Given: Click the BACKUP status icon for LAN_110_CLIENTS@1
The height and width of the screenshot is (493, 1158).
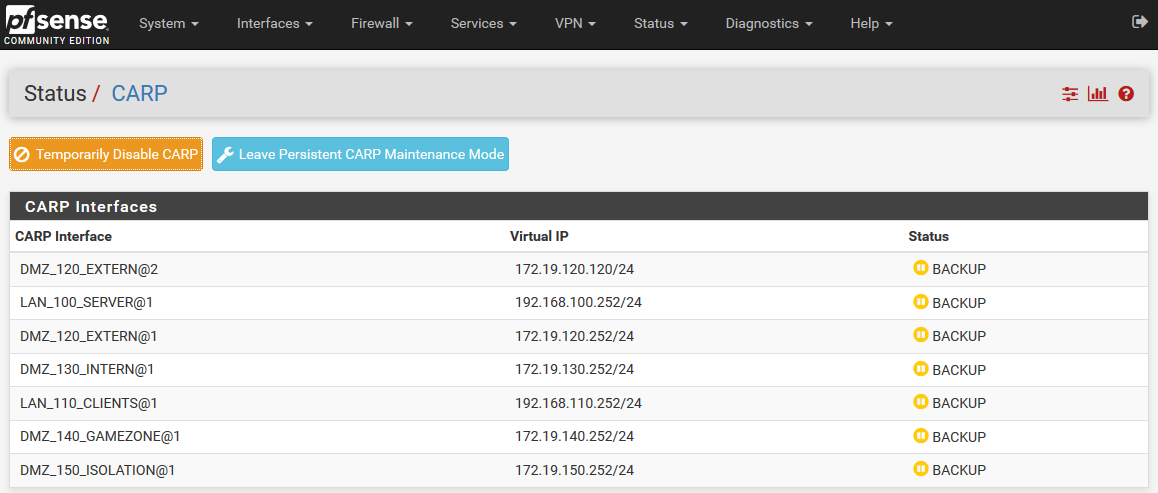Looking at the screenshot, I should coord(920,402).
